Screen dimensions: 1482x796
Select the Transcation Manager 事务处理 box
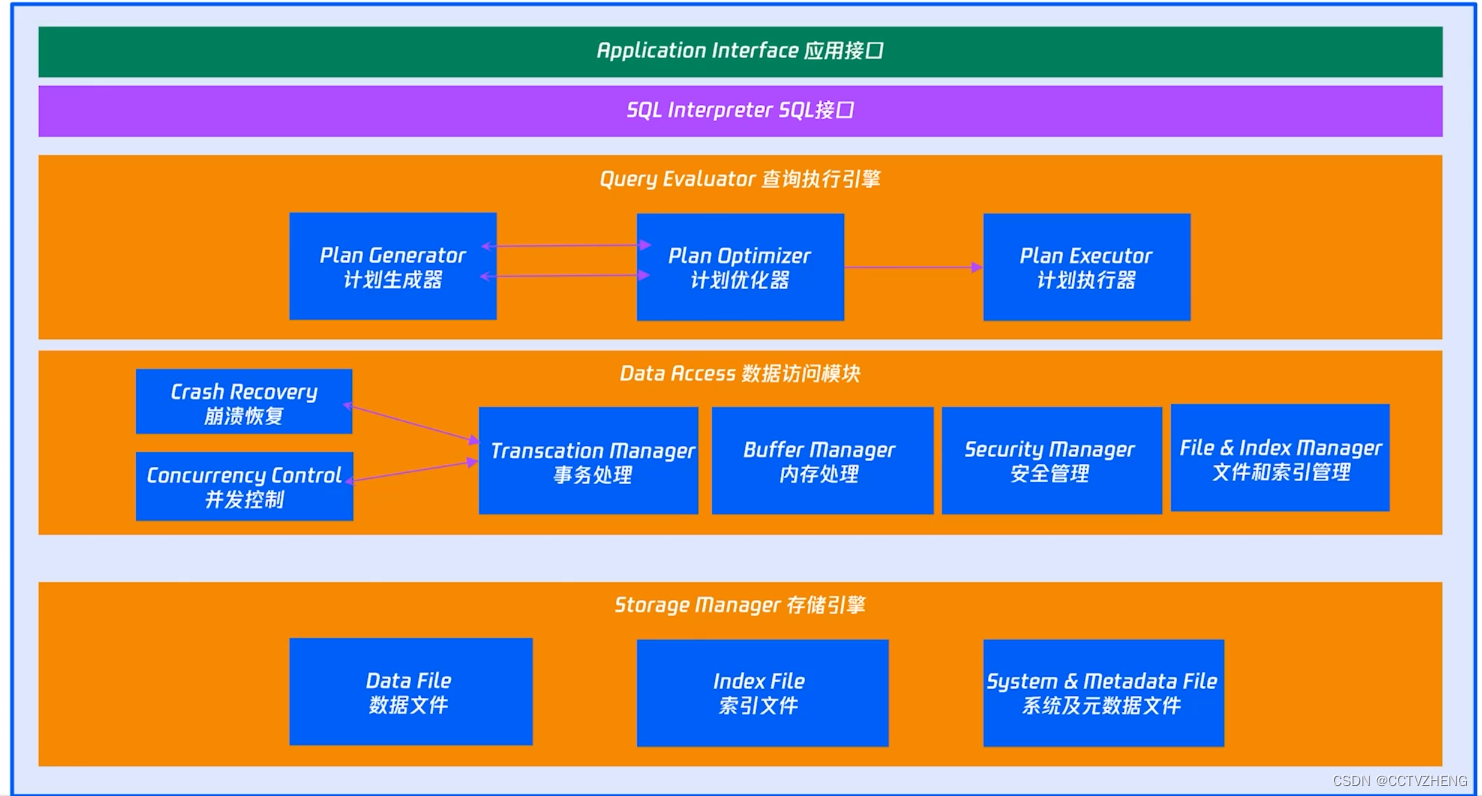(589, 461)
